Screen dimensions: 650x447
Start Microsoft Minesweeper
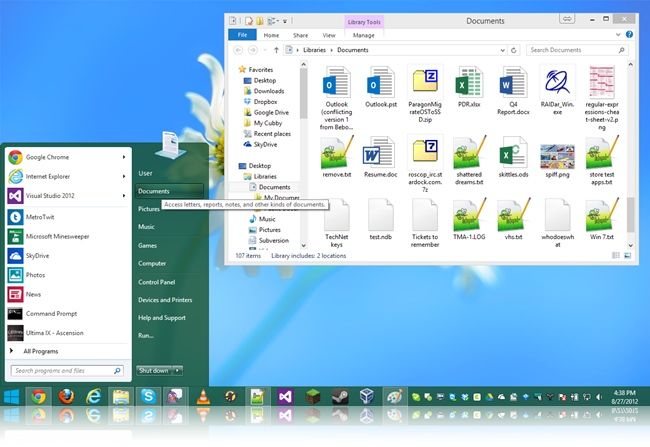68,236
